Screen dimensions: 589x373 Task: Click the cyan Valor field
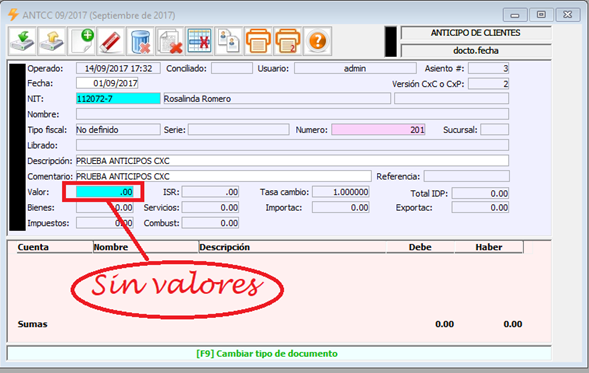105,192
